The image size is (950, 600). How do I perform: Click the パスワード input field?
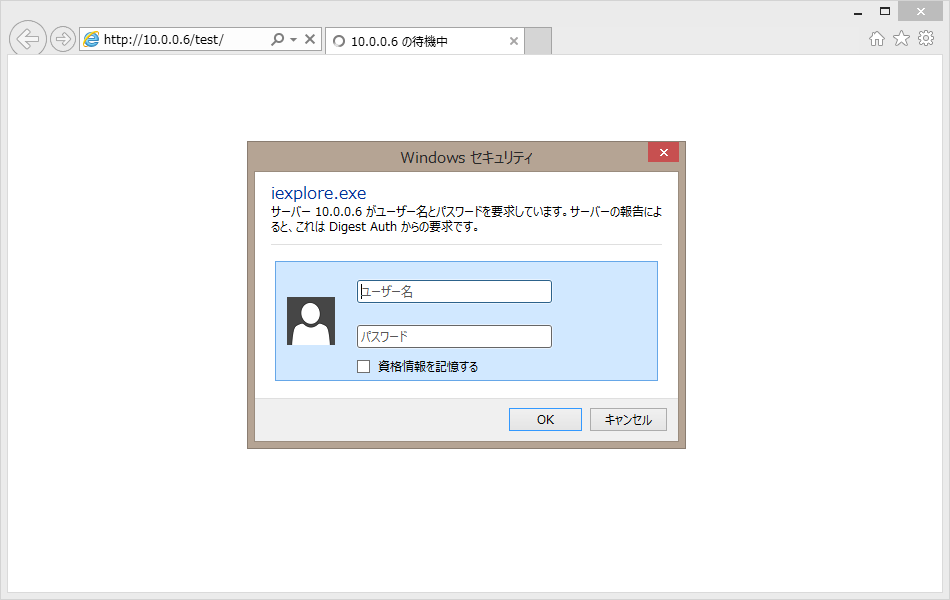pos(454,337)
